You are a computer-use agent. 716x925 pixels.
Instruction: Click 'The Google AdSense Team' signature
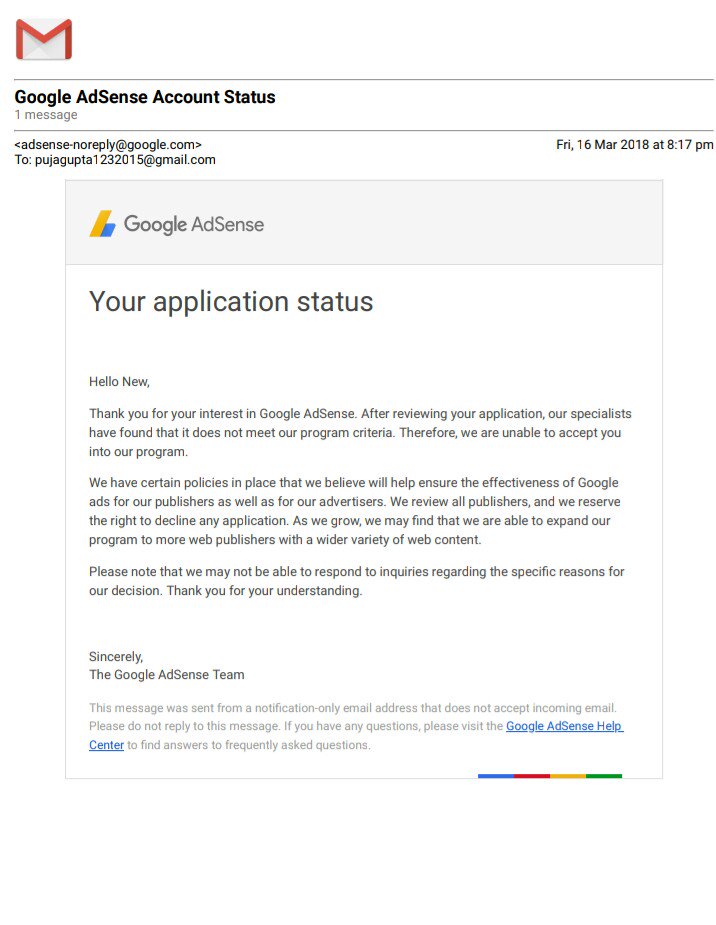point(166,675)
